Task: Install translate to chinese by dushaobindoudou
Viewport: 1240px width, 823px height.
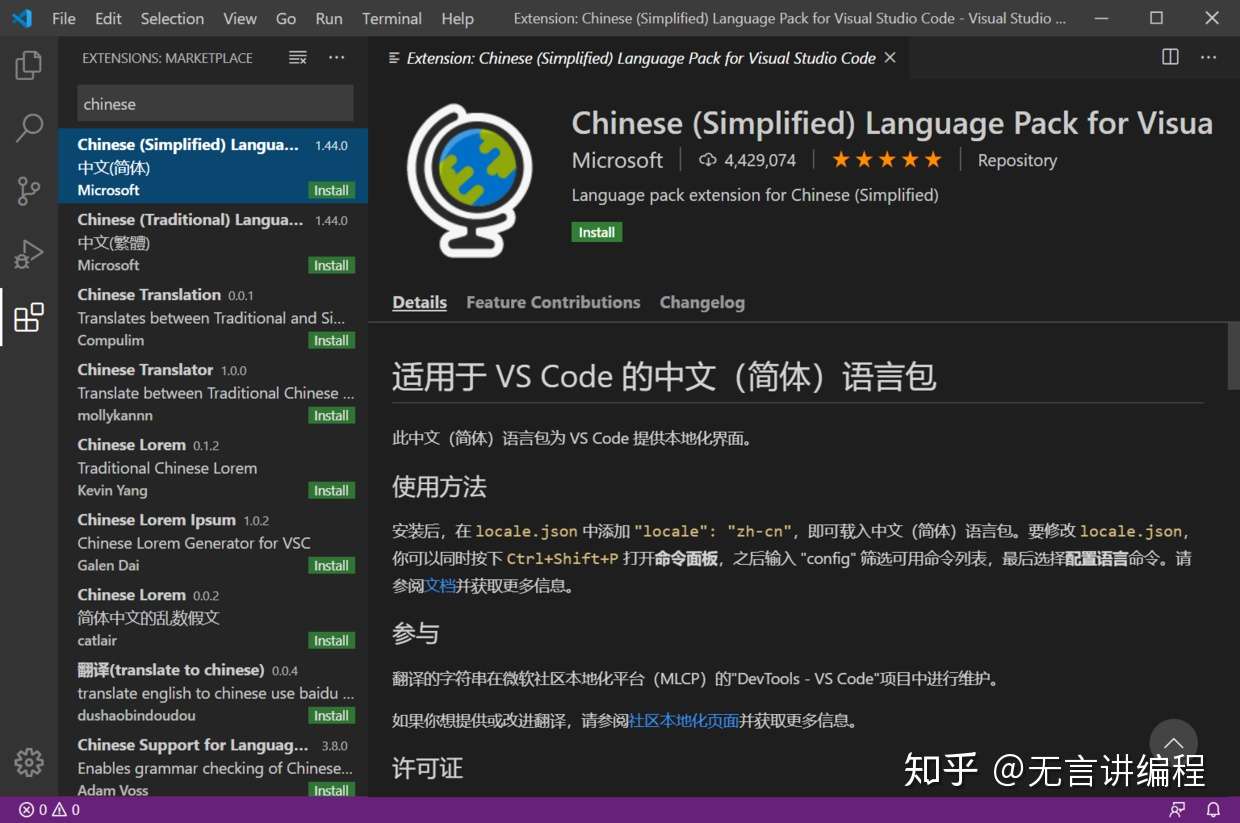Action: (x=331, y=715)
